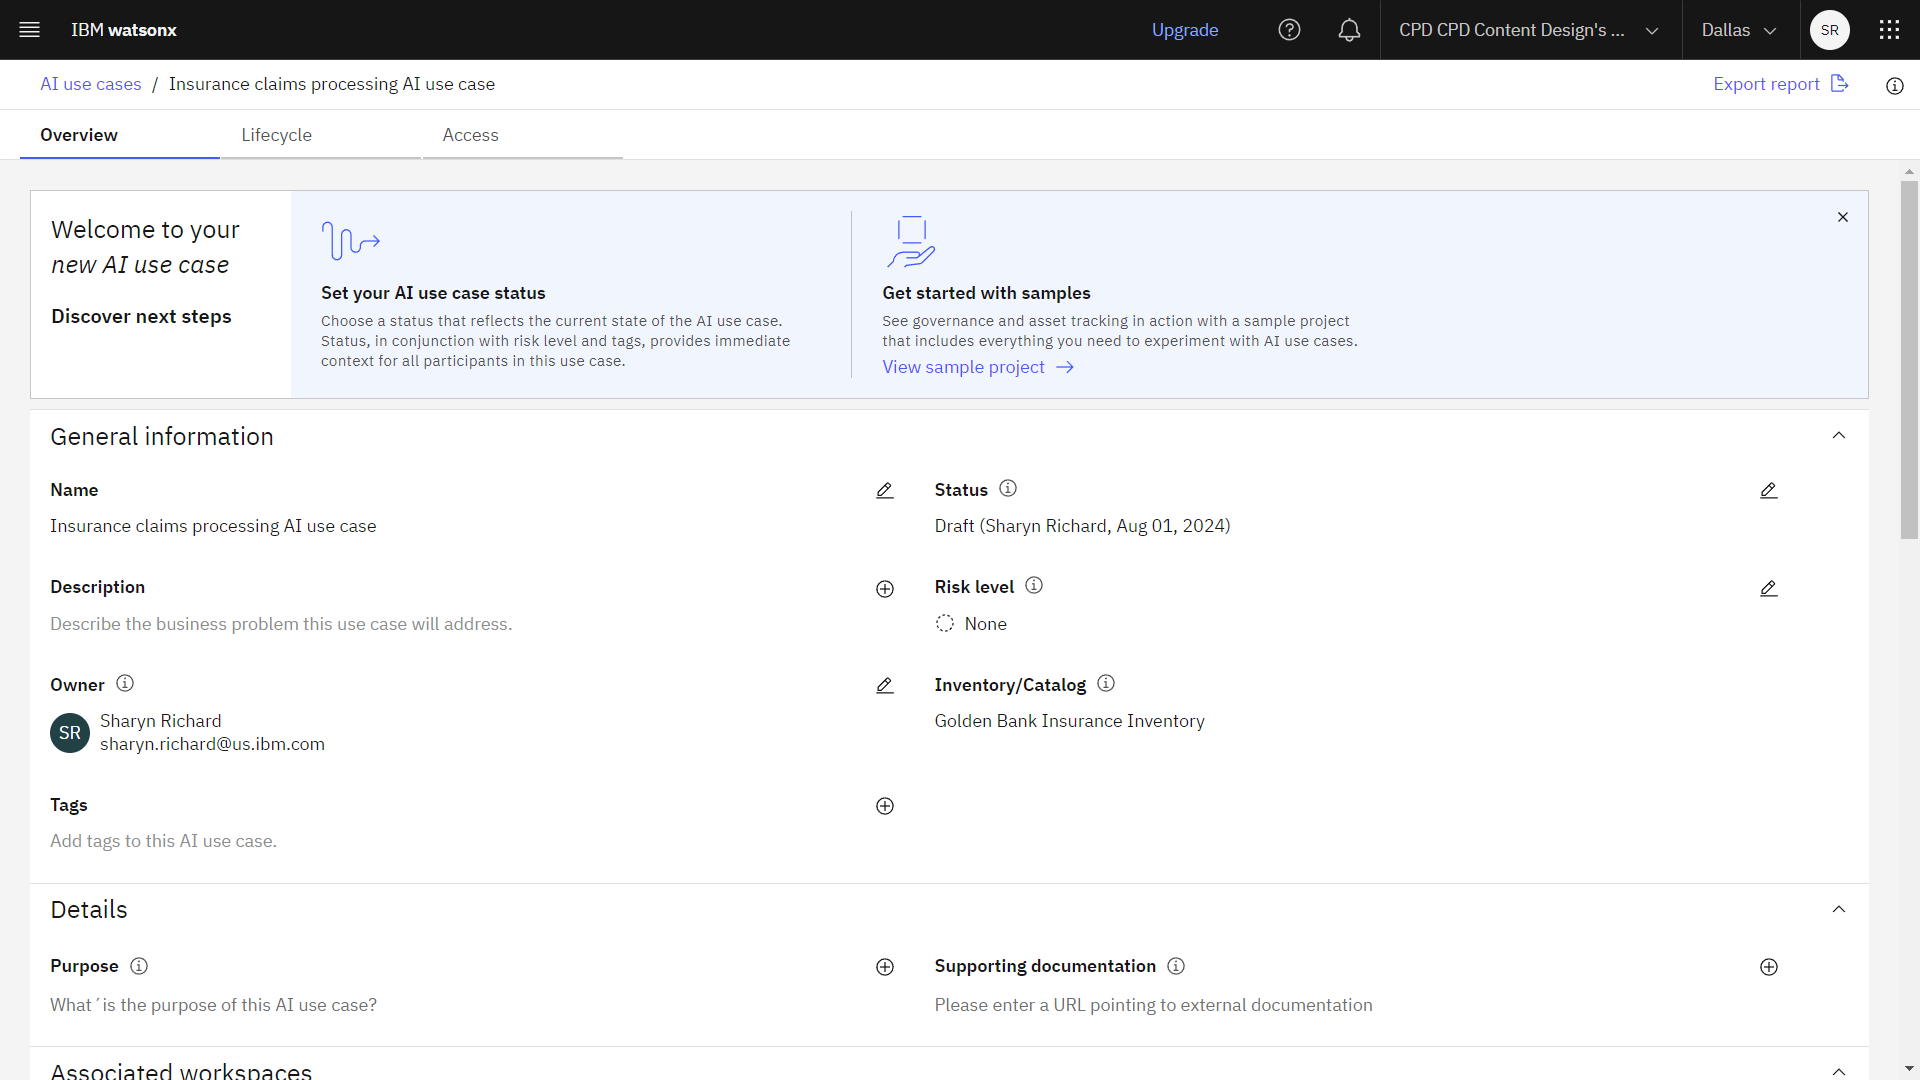
Task: Click the owner SR avatar
Action: [x=70, y=733]
